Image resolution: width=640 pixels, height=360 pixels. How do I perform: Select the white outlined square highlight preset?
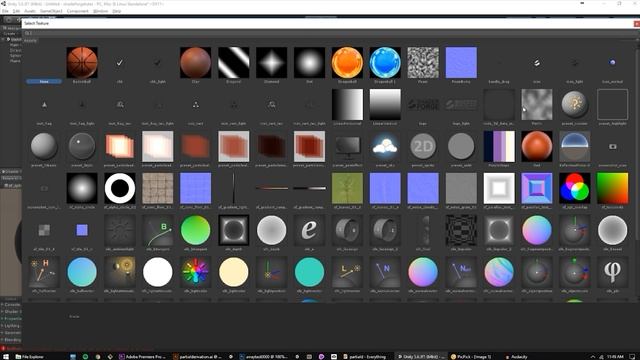612,104
